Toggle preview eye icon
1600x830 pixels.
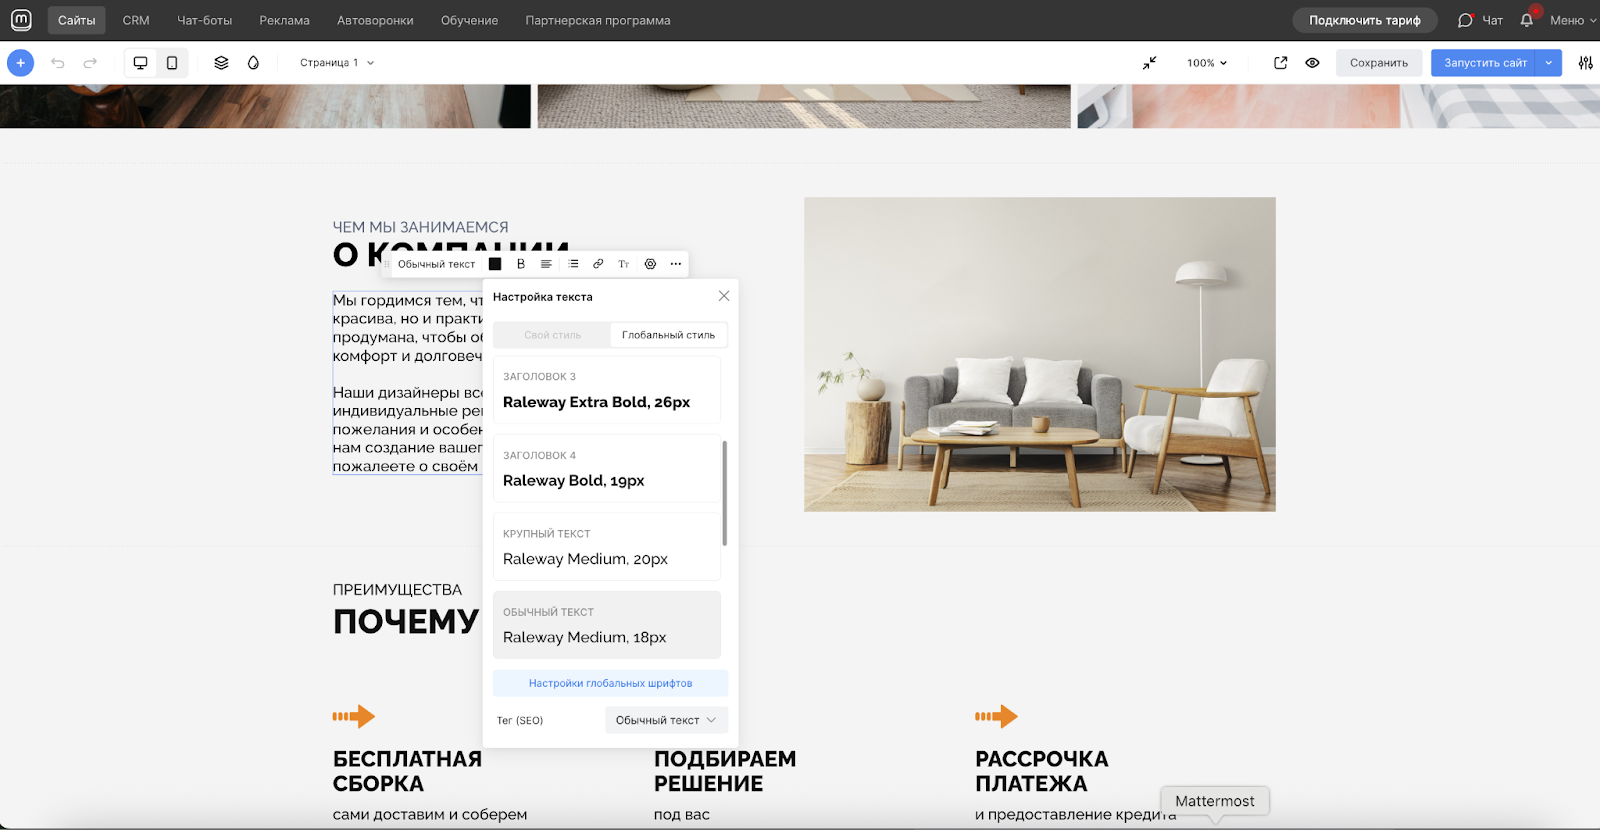click(x=1313, y=63)
